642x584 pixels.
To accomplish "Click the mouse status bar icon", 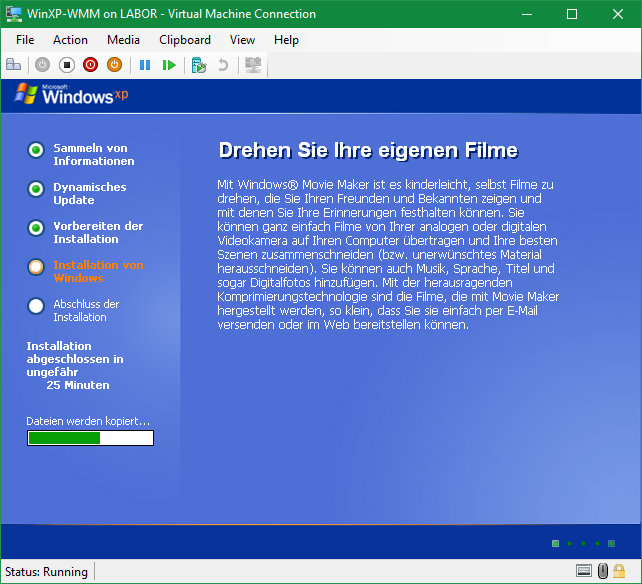I will (x=603, y=571).
